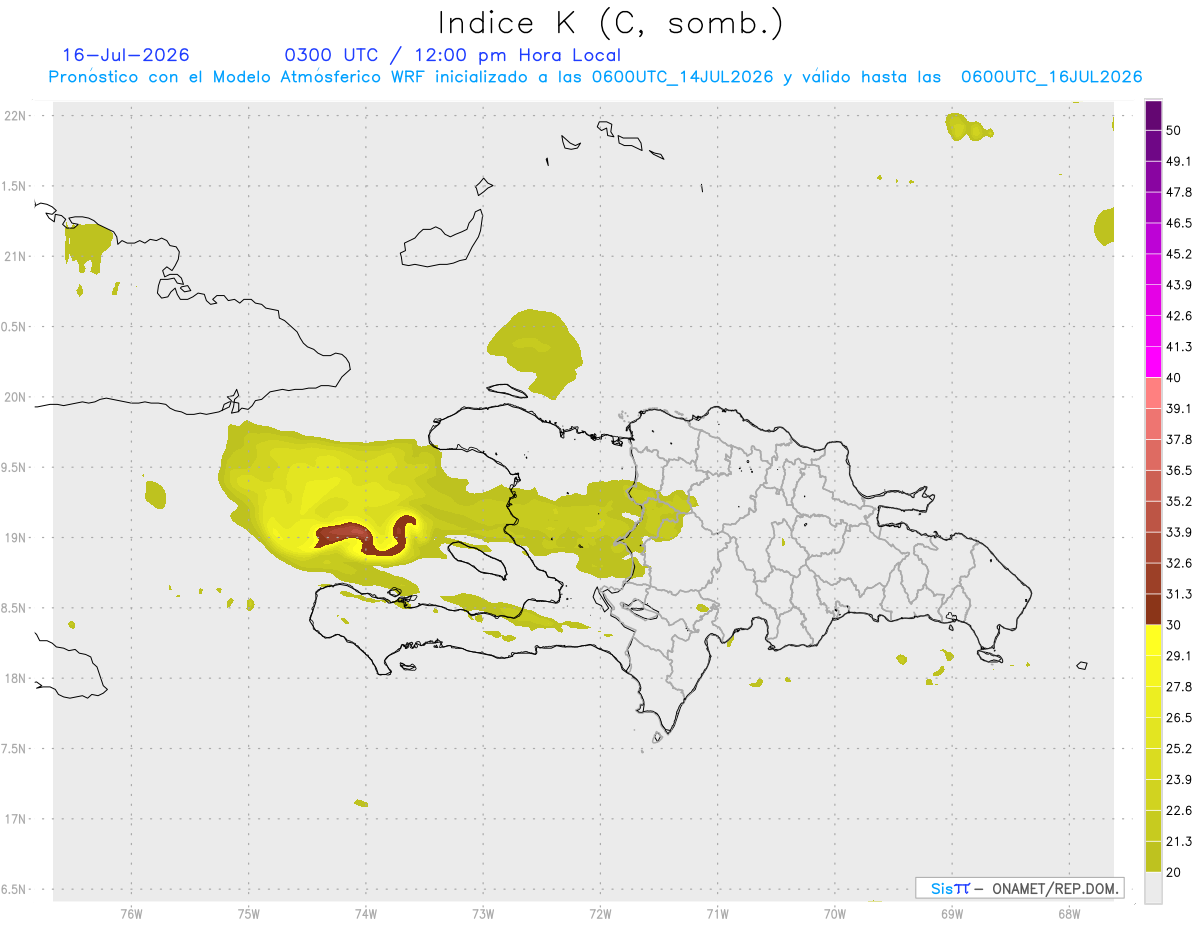Screen dimensions: 1200x927
Task: Click the color bar label "45.2"
Action: tap(1179, 254)
